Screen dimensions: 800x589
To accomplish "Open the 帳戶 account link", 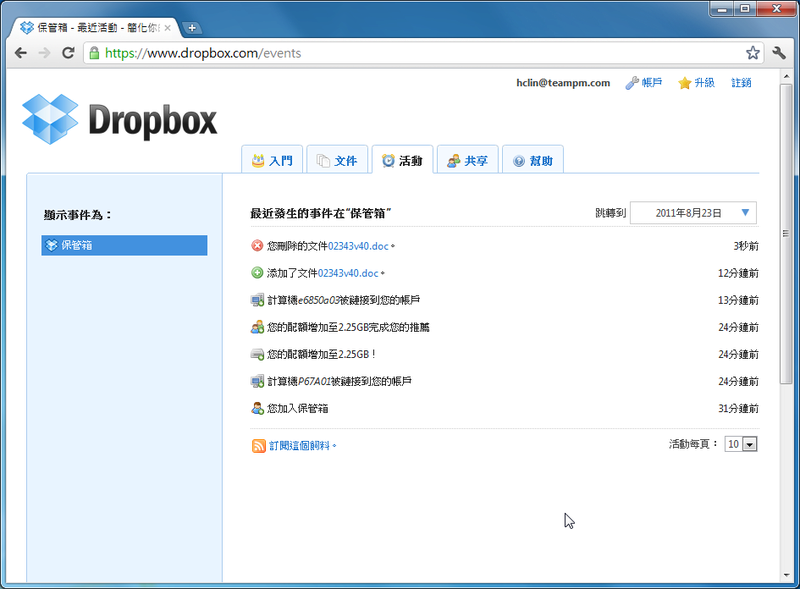I will (652, 83).
